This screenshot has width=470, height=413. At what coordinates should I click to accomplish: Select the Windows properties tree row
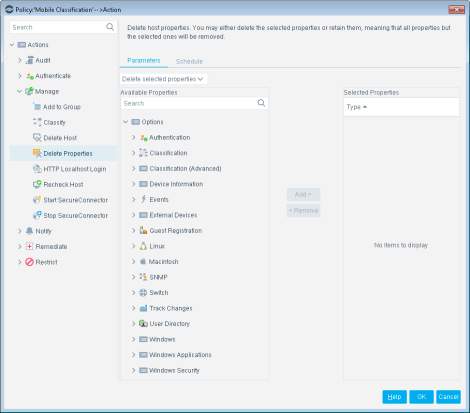[x=162, y=339]
